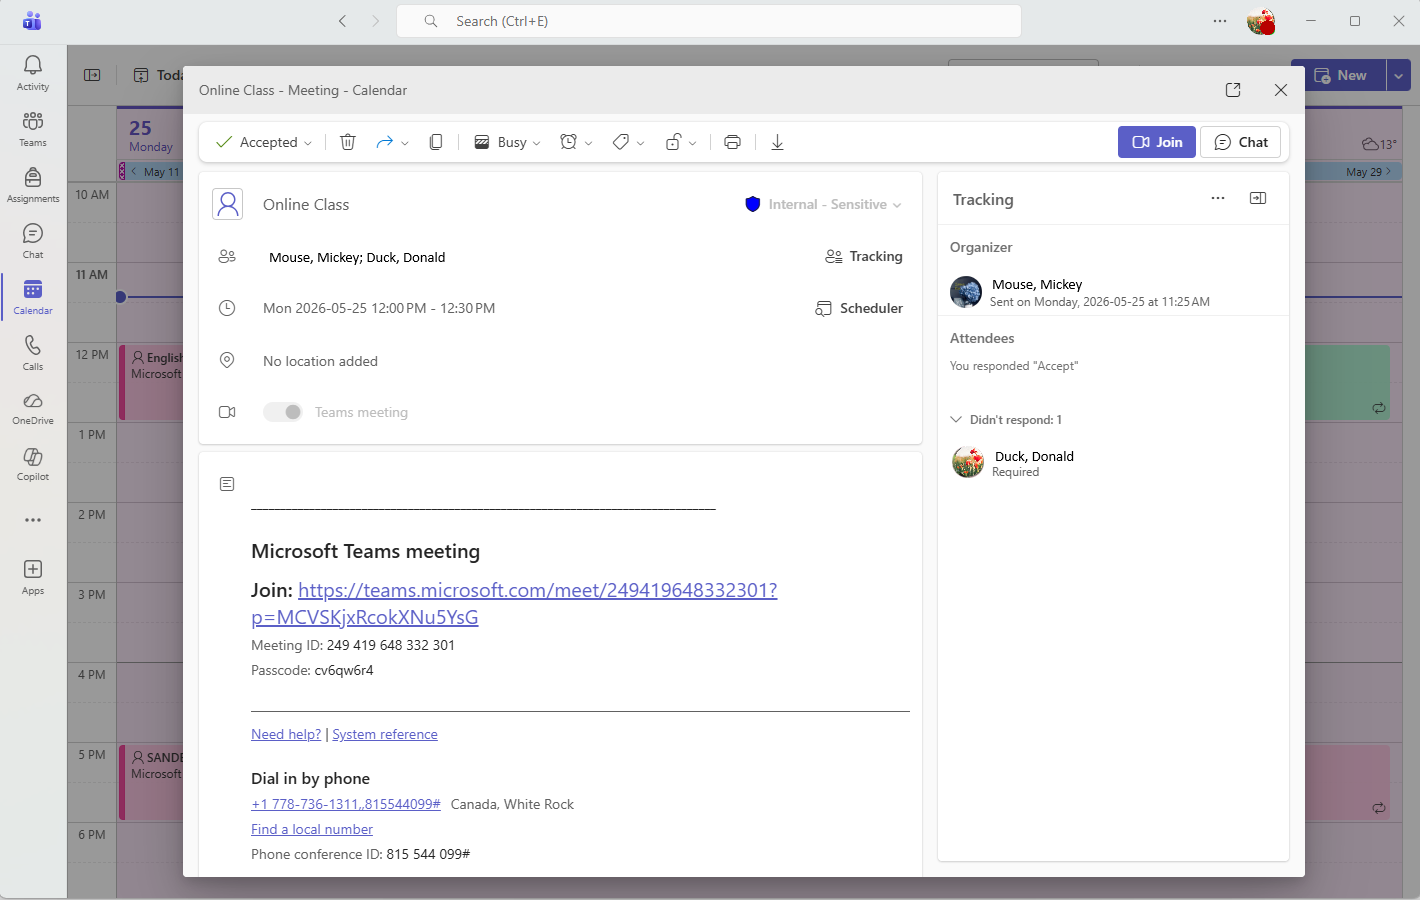Click the Online Class meeting title
Image resolution: width=1420 pixels, height=900 pixels.
coord(306,204)
